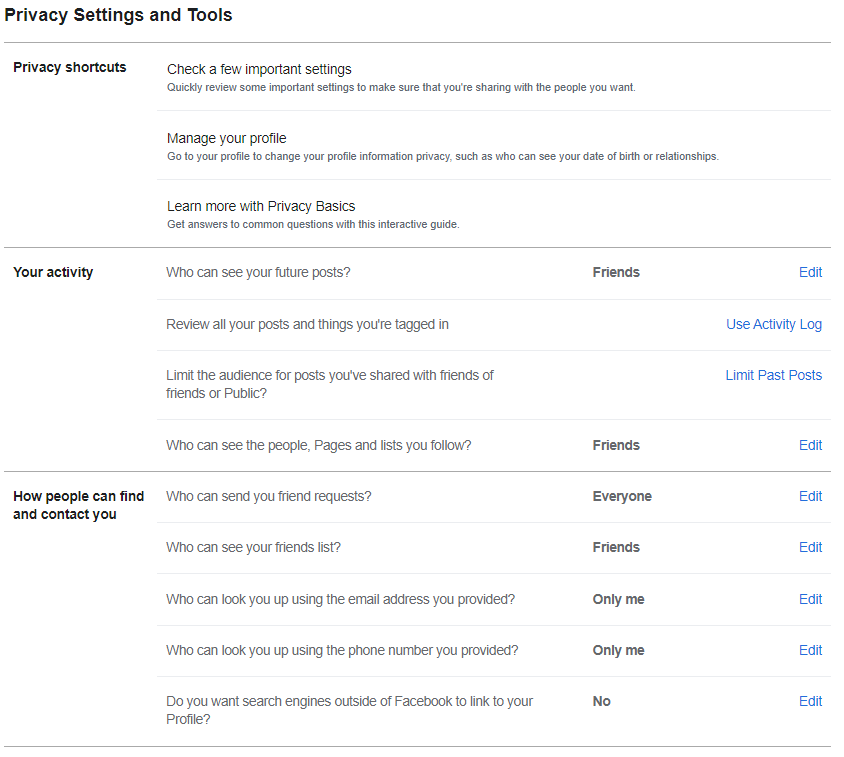Click 'Review all your posts and things you're tagged in'
The height and width of the screenshot is (757, 844).
tap(307, 324)
